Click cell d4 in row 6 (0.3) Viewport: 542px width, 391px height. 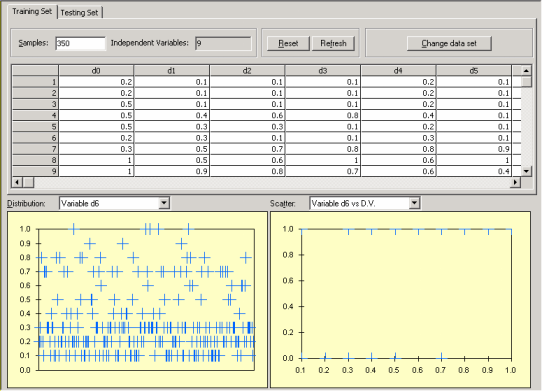click(398, 138)
